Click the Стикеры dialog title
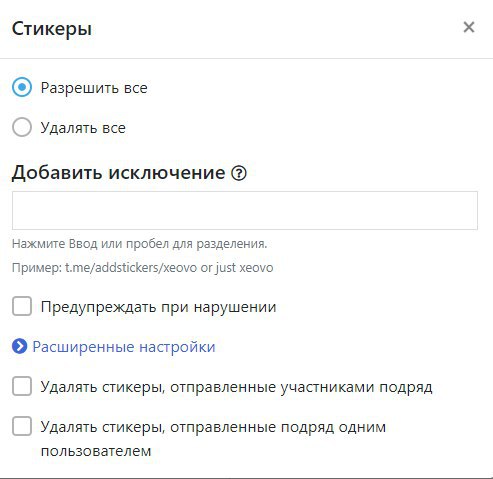This screenshot has height=479, width=493. (52, 29)
